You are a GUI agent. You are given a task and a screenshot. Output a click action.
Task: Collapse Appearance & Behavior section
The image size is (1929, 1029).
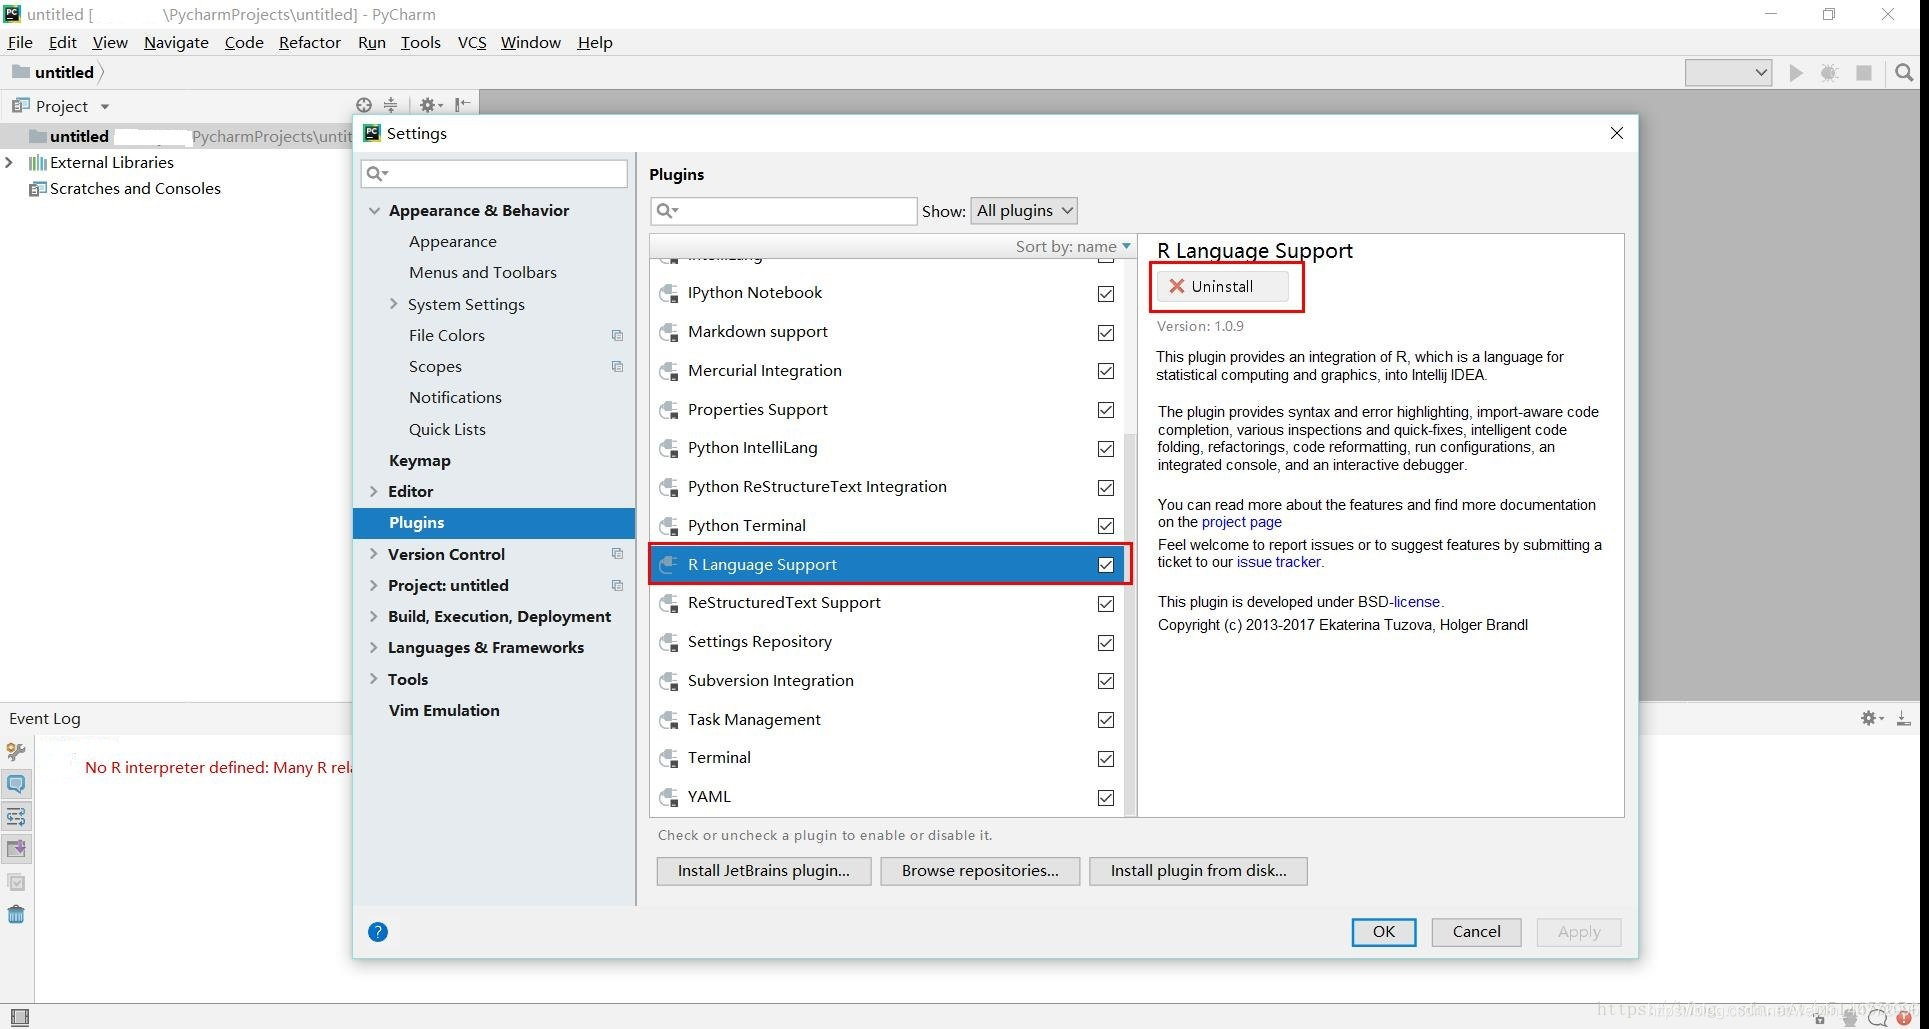tap(374, 211)
